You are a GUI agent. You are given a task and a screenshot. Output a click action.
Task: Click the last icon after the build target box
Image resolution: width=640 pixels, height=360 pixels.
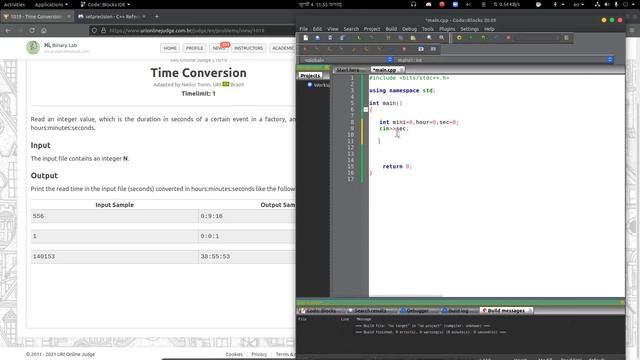pyautogui.click(x=567, y=38)
